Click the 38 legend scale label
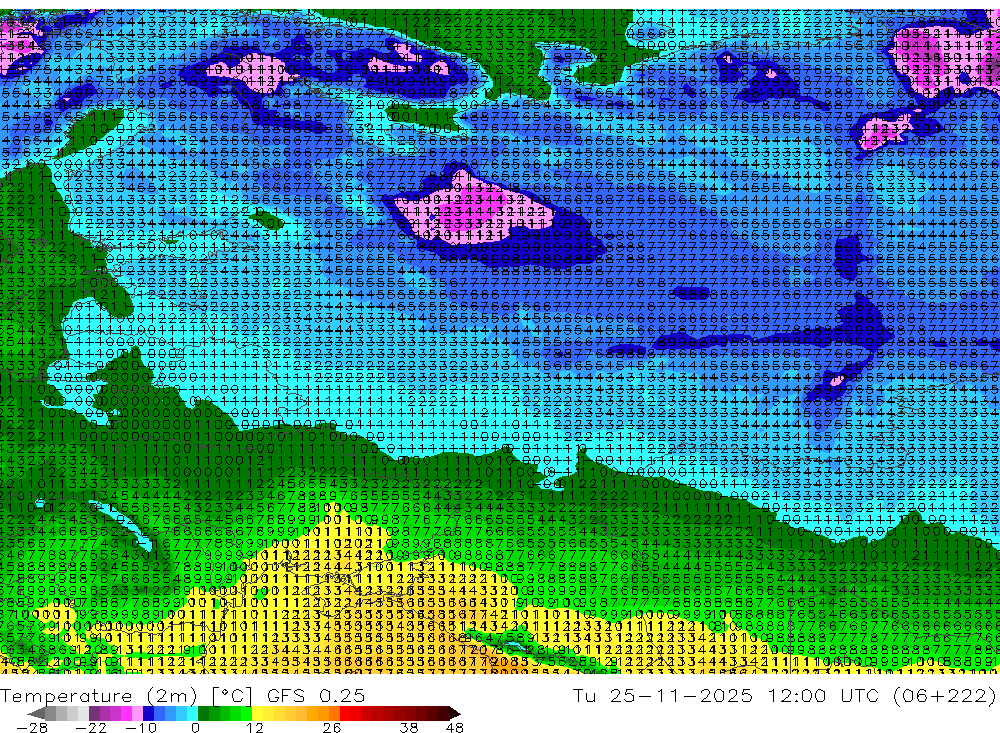 pyautogui.click(x=409, y=727)
